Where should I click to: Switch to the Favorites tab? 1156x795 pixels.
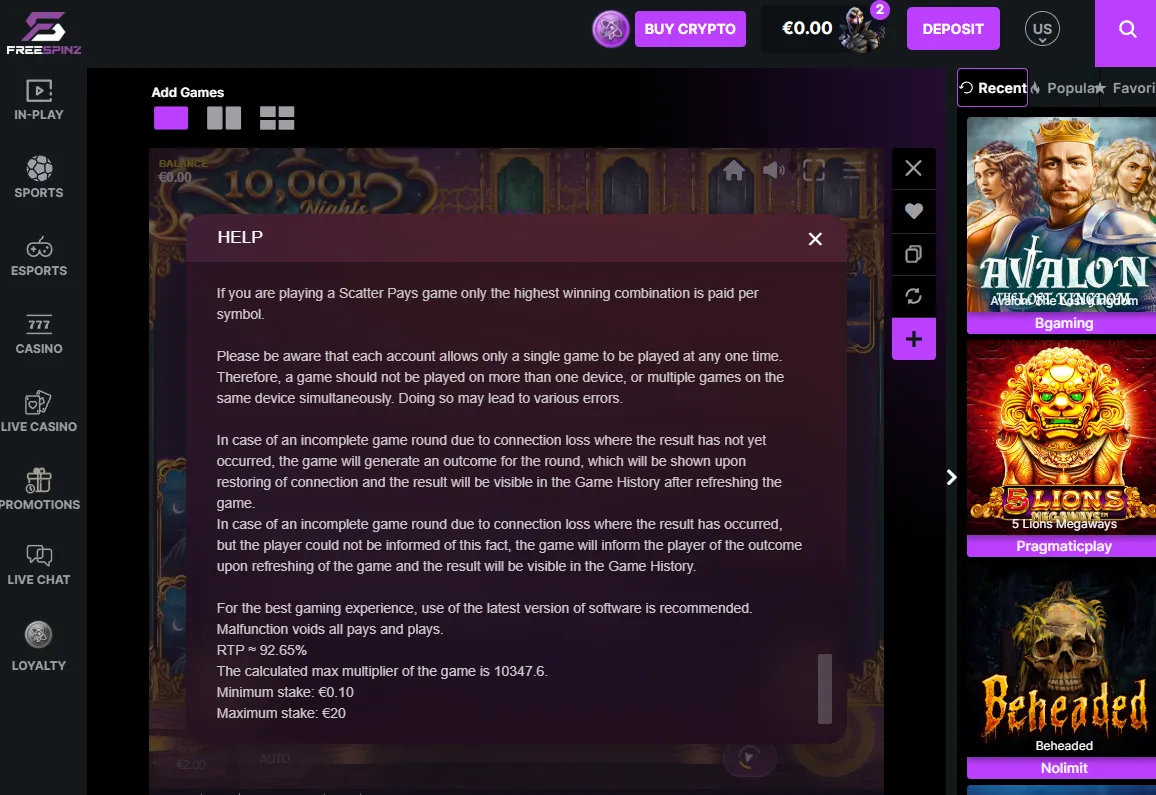pos(1126,88)
